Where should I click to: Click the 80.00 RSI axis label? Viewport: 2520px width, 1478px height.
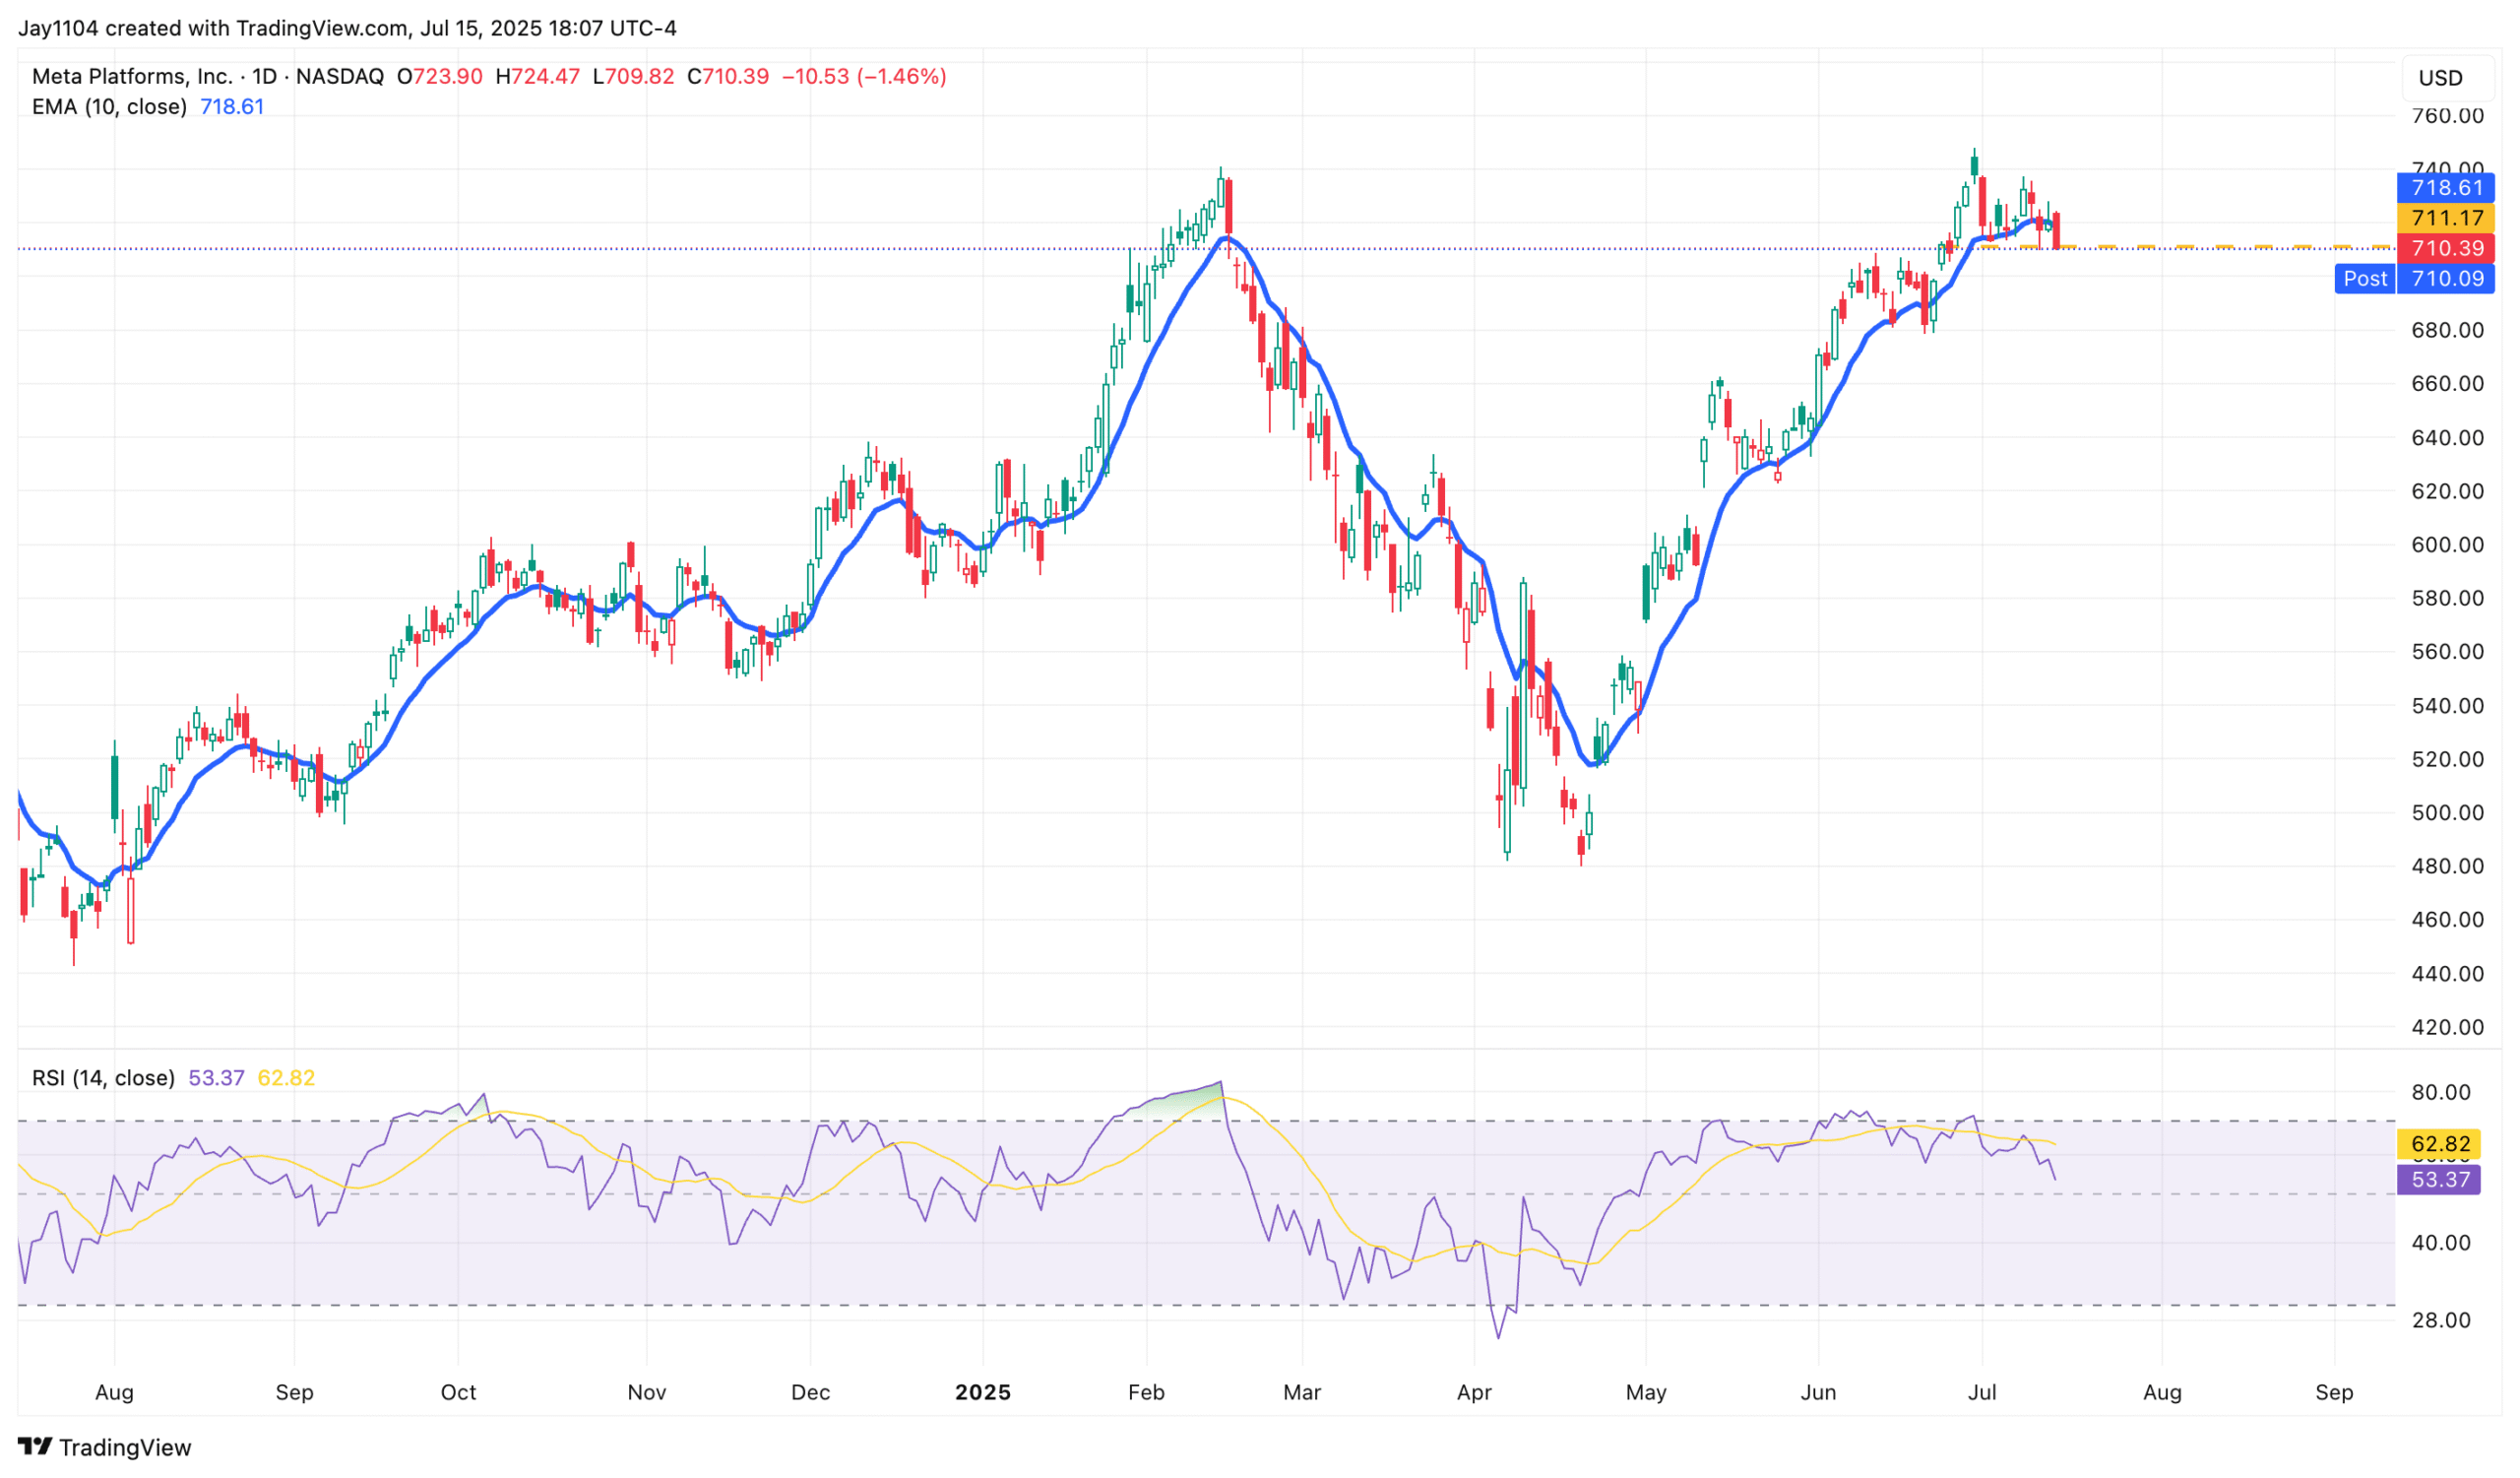[2441, 1093]
